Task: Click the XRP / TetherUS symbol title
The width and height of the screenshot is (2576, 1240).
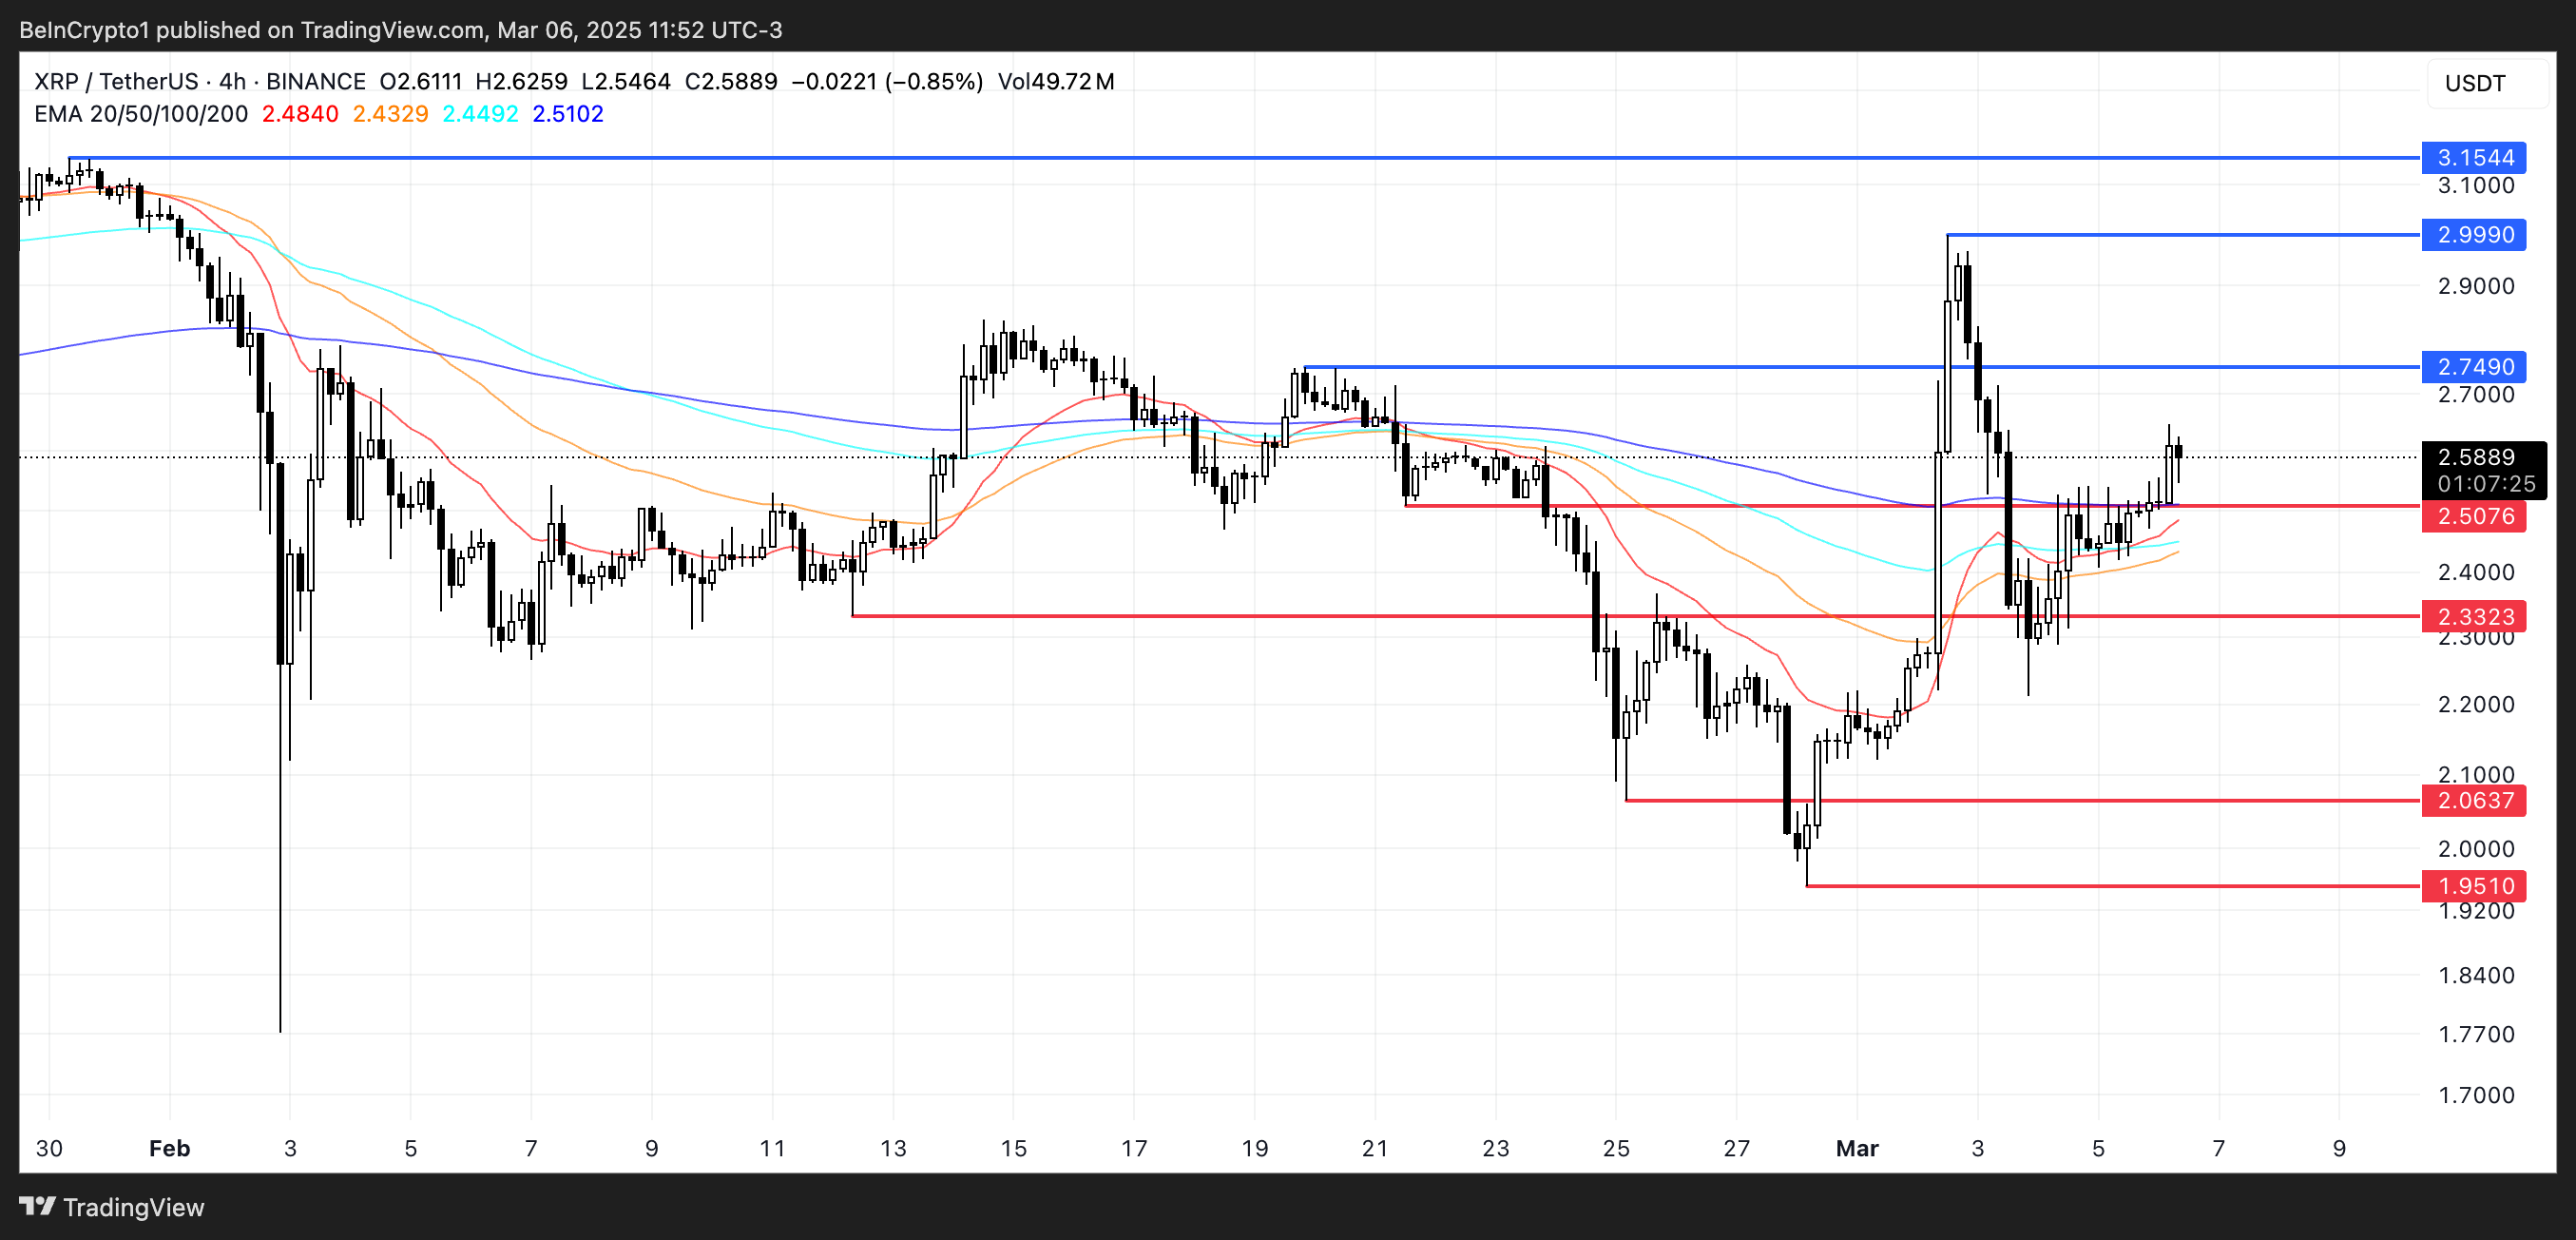Action: (117, 82)
